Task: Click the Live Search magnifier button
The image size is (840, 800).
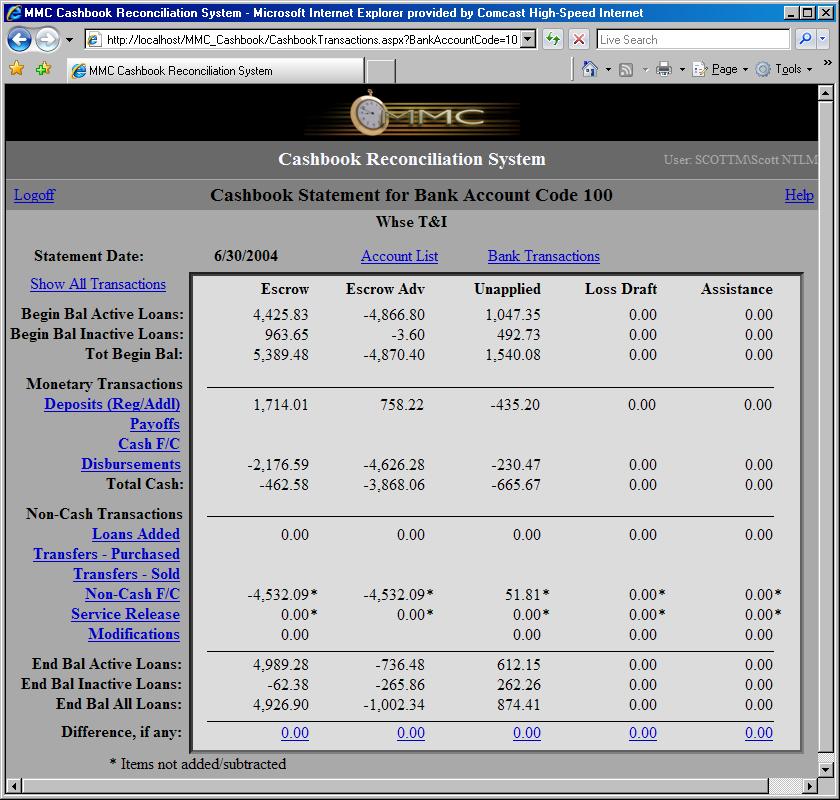Action: click(805, 40)
